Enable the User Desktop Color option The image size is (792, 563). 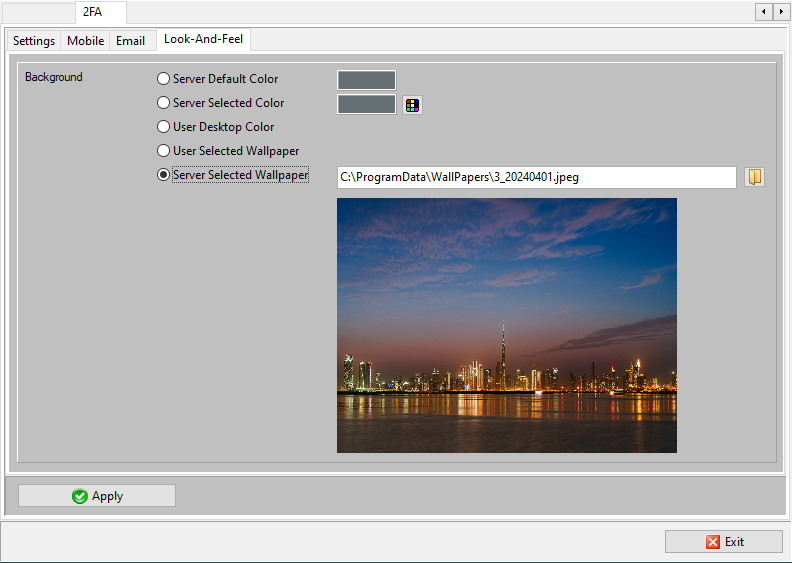164,127
